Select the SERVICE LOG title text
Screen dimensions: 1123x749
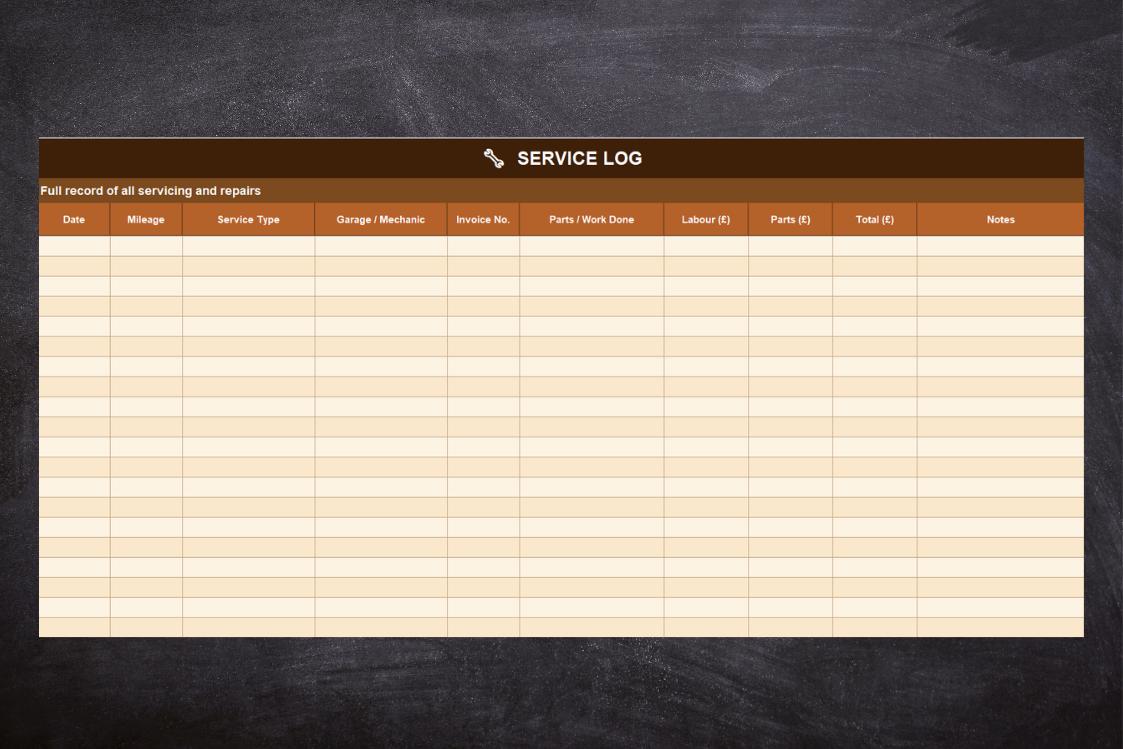[x=579, y=158]
